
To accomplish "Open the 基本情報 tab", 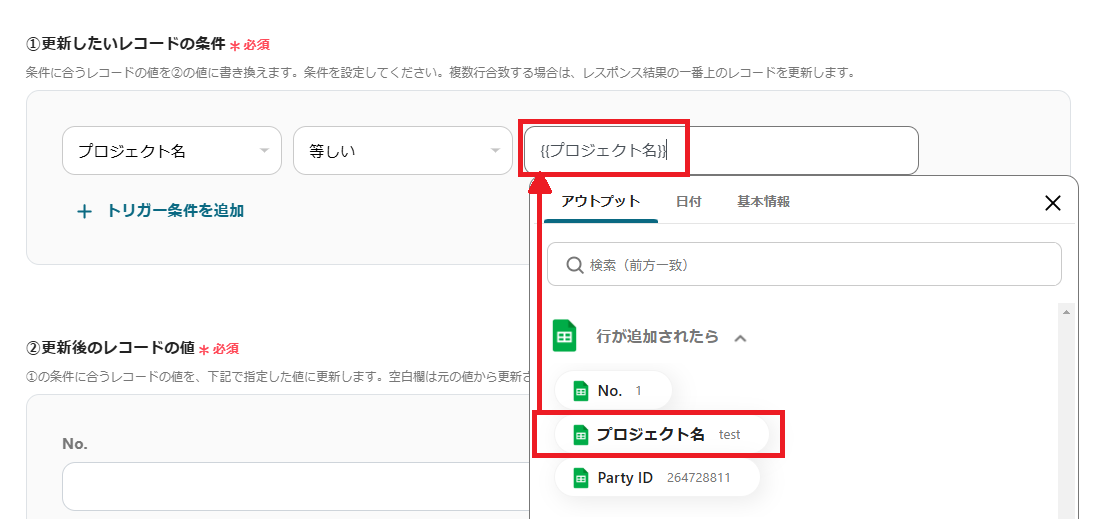I will click(x=763, y=202).
